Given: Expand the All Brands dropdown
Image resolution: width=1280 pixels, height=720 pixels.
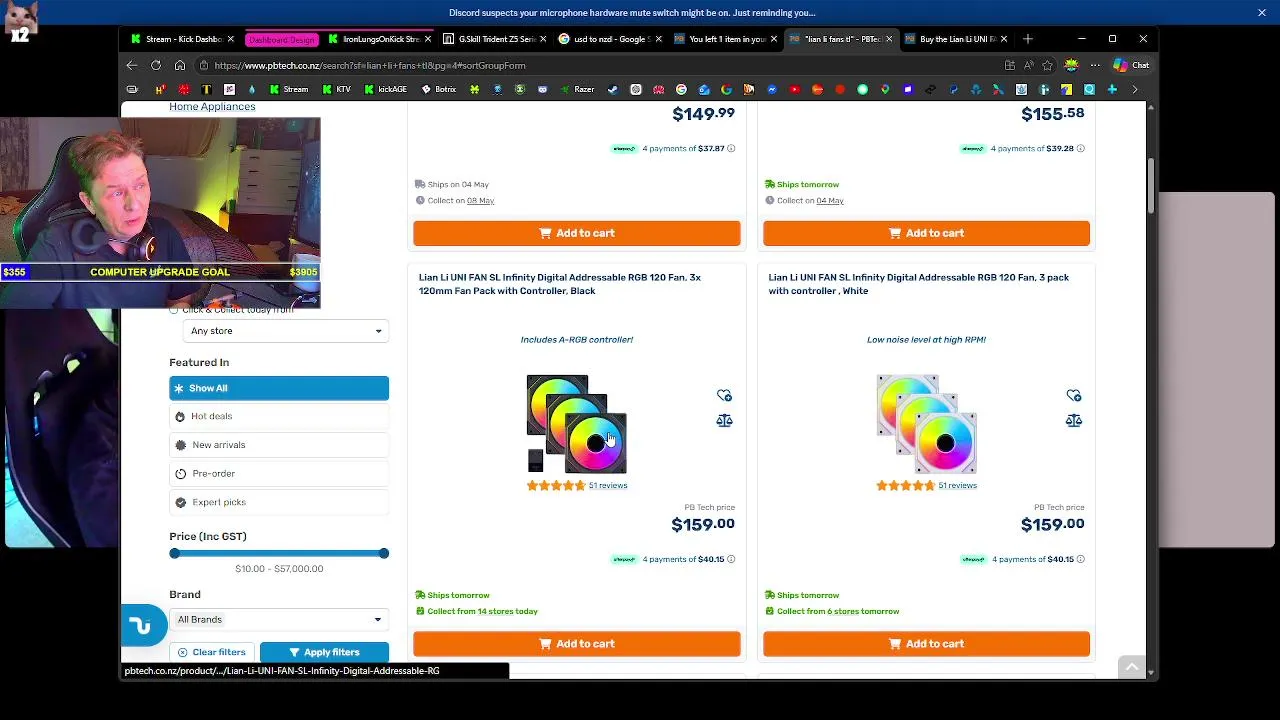Looking at the screenshot, I should coord(279,620).
